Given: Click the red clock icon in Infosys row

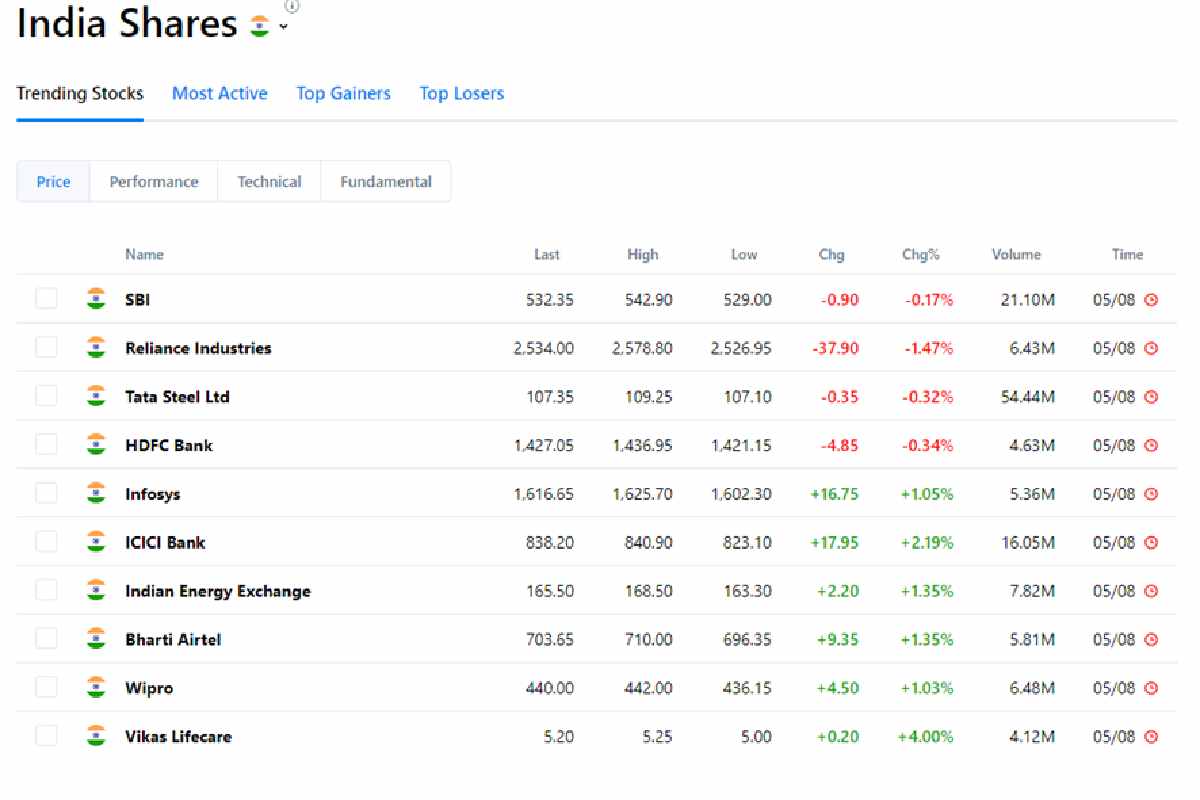Looking at the screenshot, I should tap(1151, 494).
